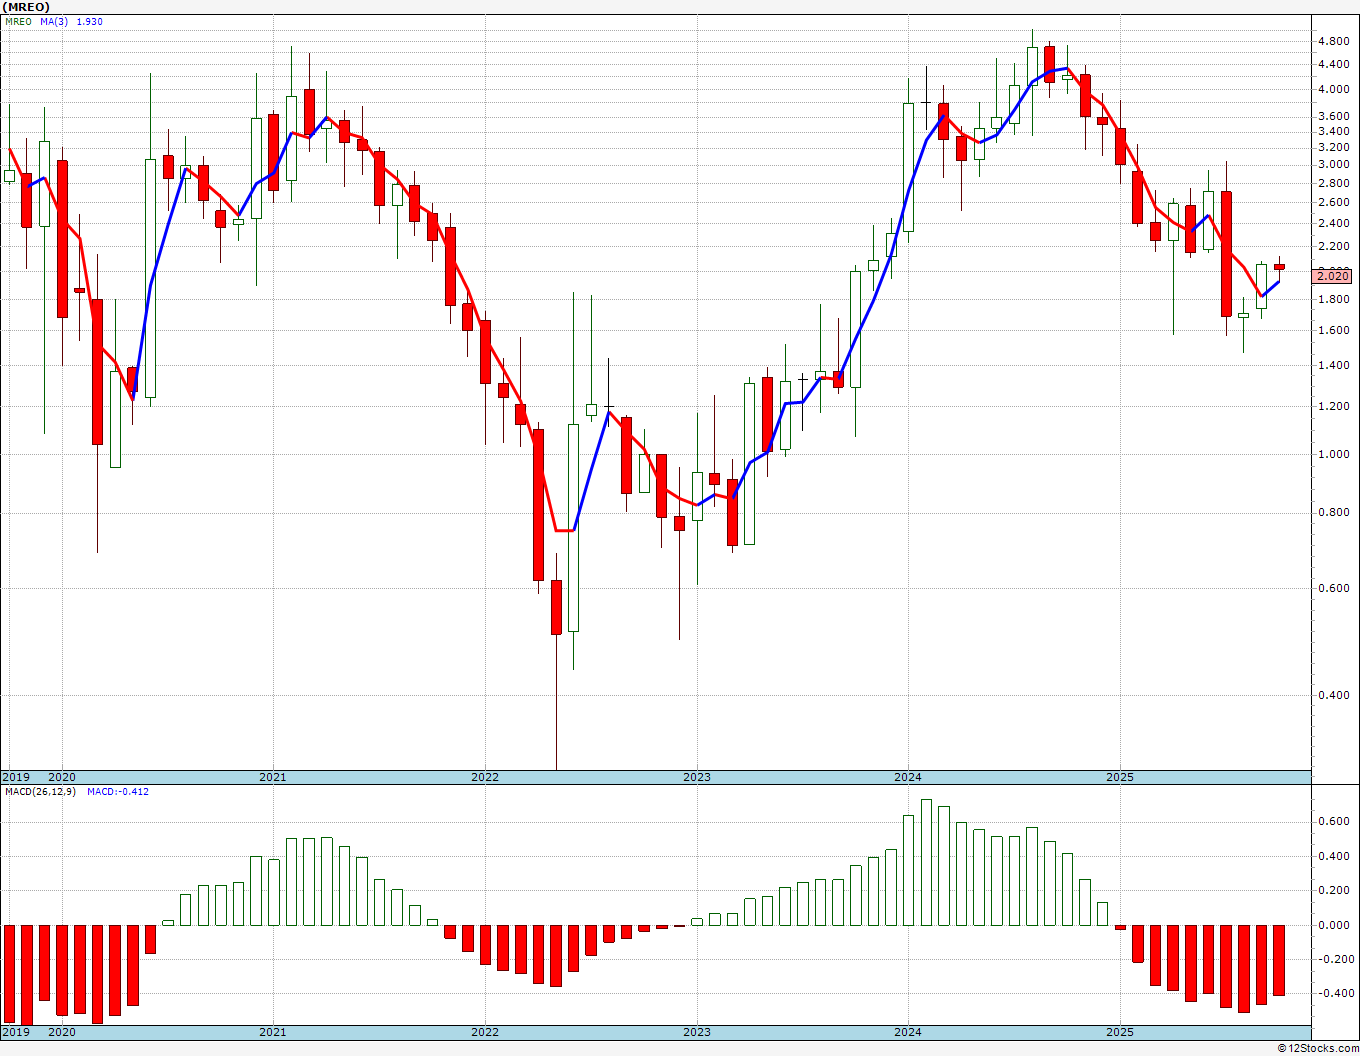Click 2022 on the price chart time axis
Image resolution: width=1360 pixels, height=1056 pixels.
click(485, 777)
